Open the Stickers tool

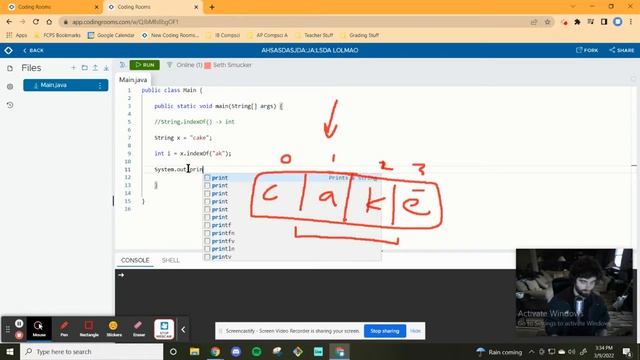tap(114, 329)
